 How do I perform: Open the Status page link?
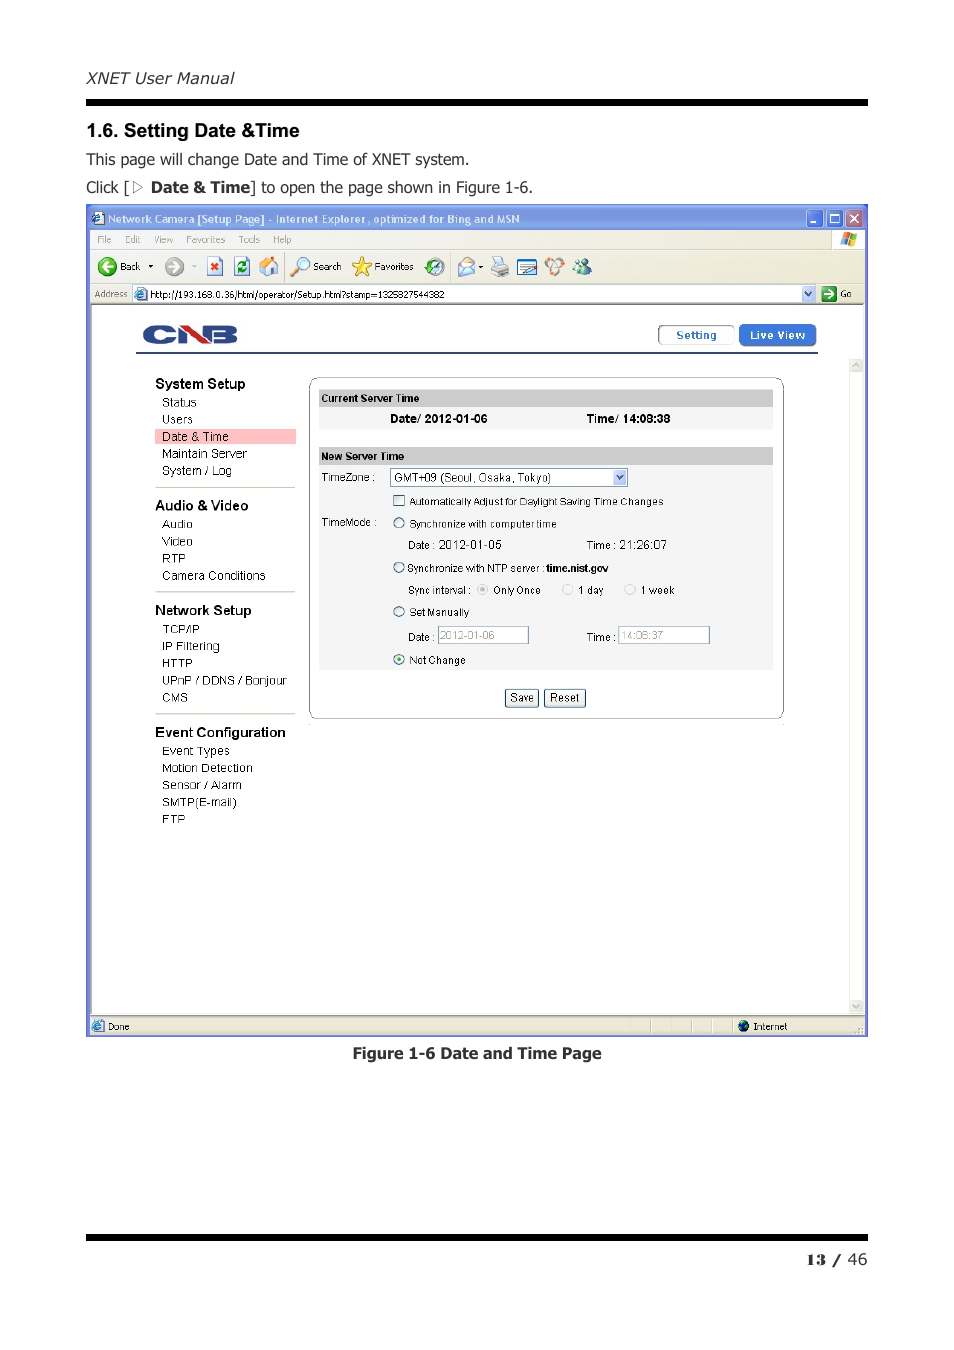click(179, 402)
